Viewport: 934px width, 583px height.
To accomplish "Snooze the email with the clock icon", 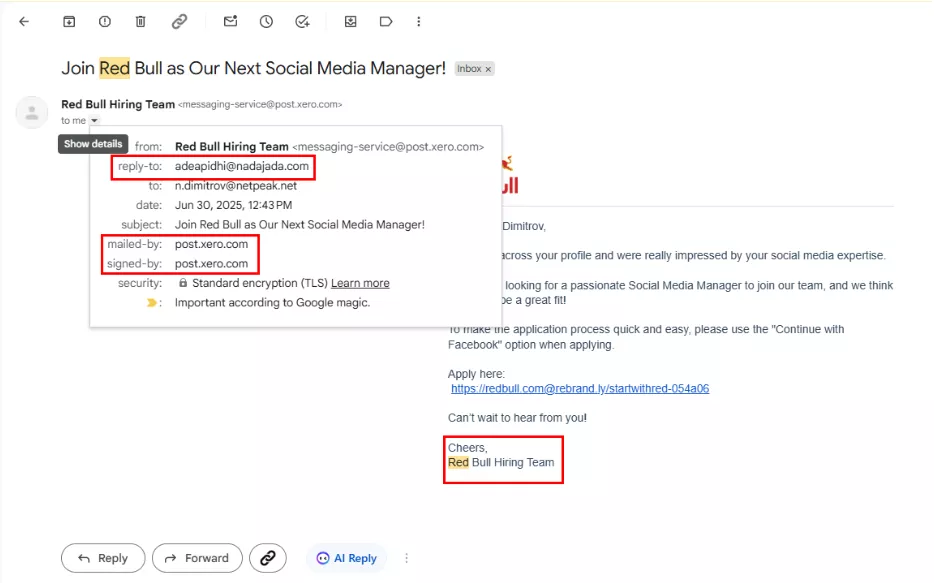I will pos(266,21).
